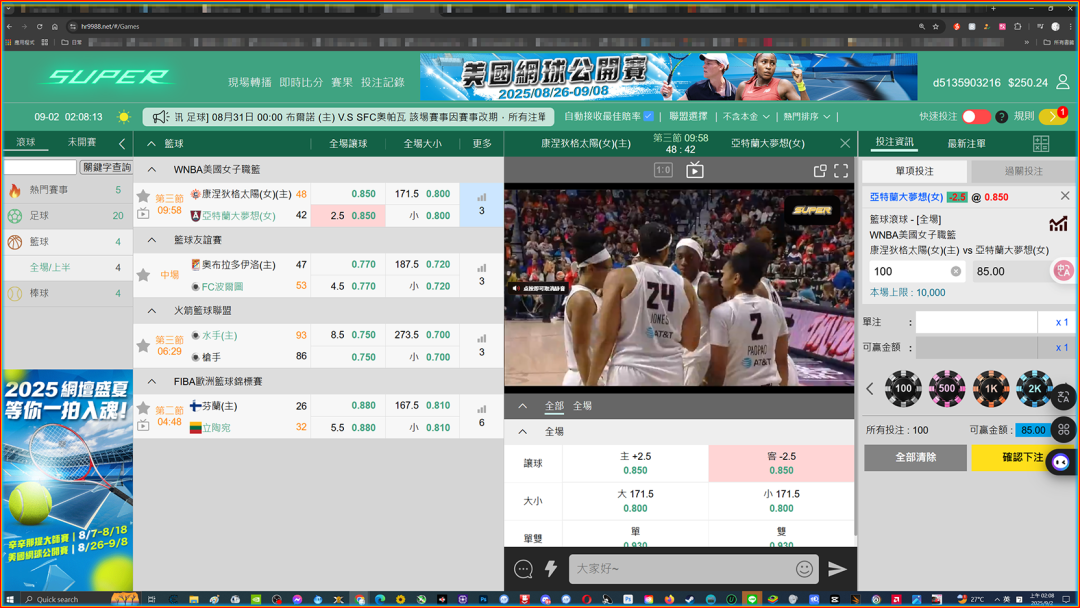
Task: Collapse the 全場 bet types section
Action: point(523,432)
